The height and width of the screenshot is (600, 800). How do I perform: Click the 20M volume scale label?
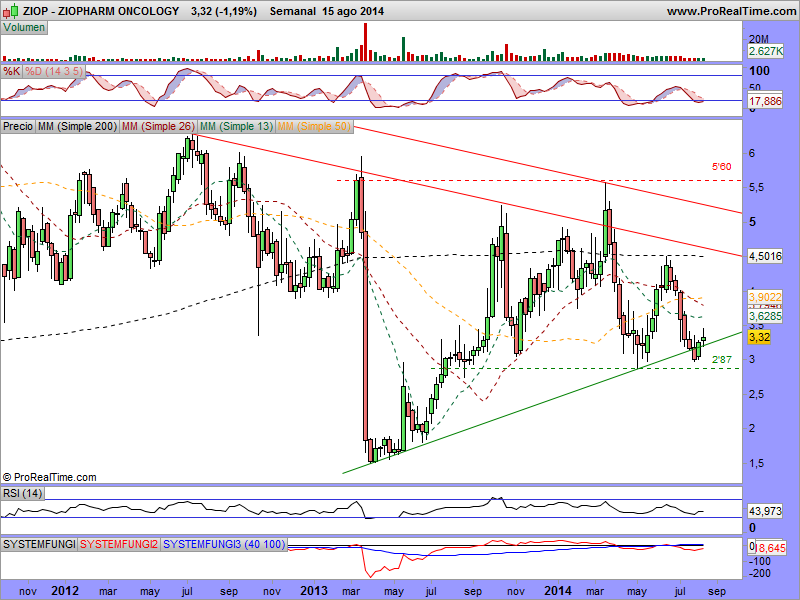[x=759, y=39]
